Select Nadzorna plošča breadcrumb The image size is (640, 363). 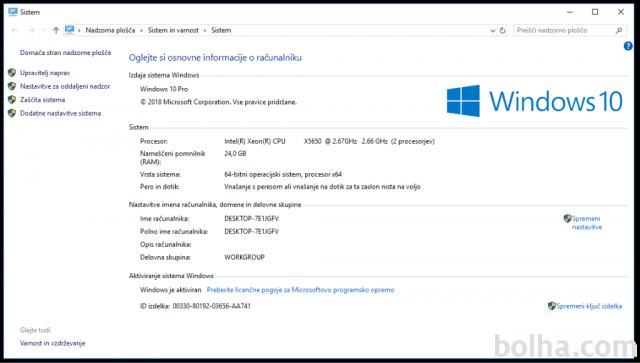pos(110,30)
